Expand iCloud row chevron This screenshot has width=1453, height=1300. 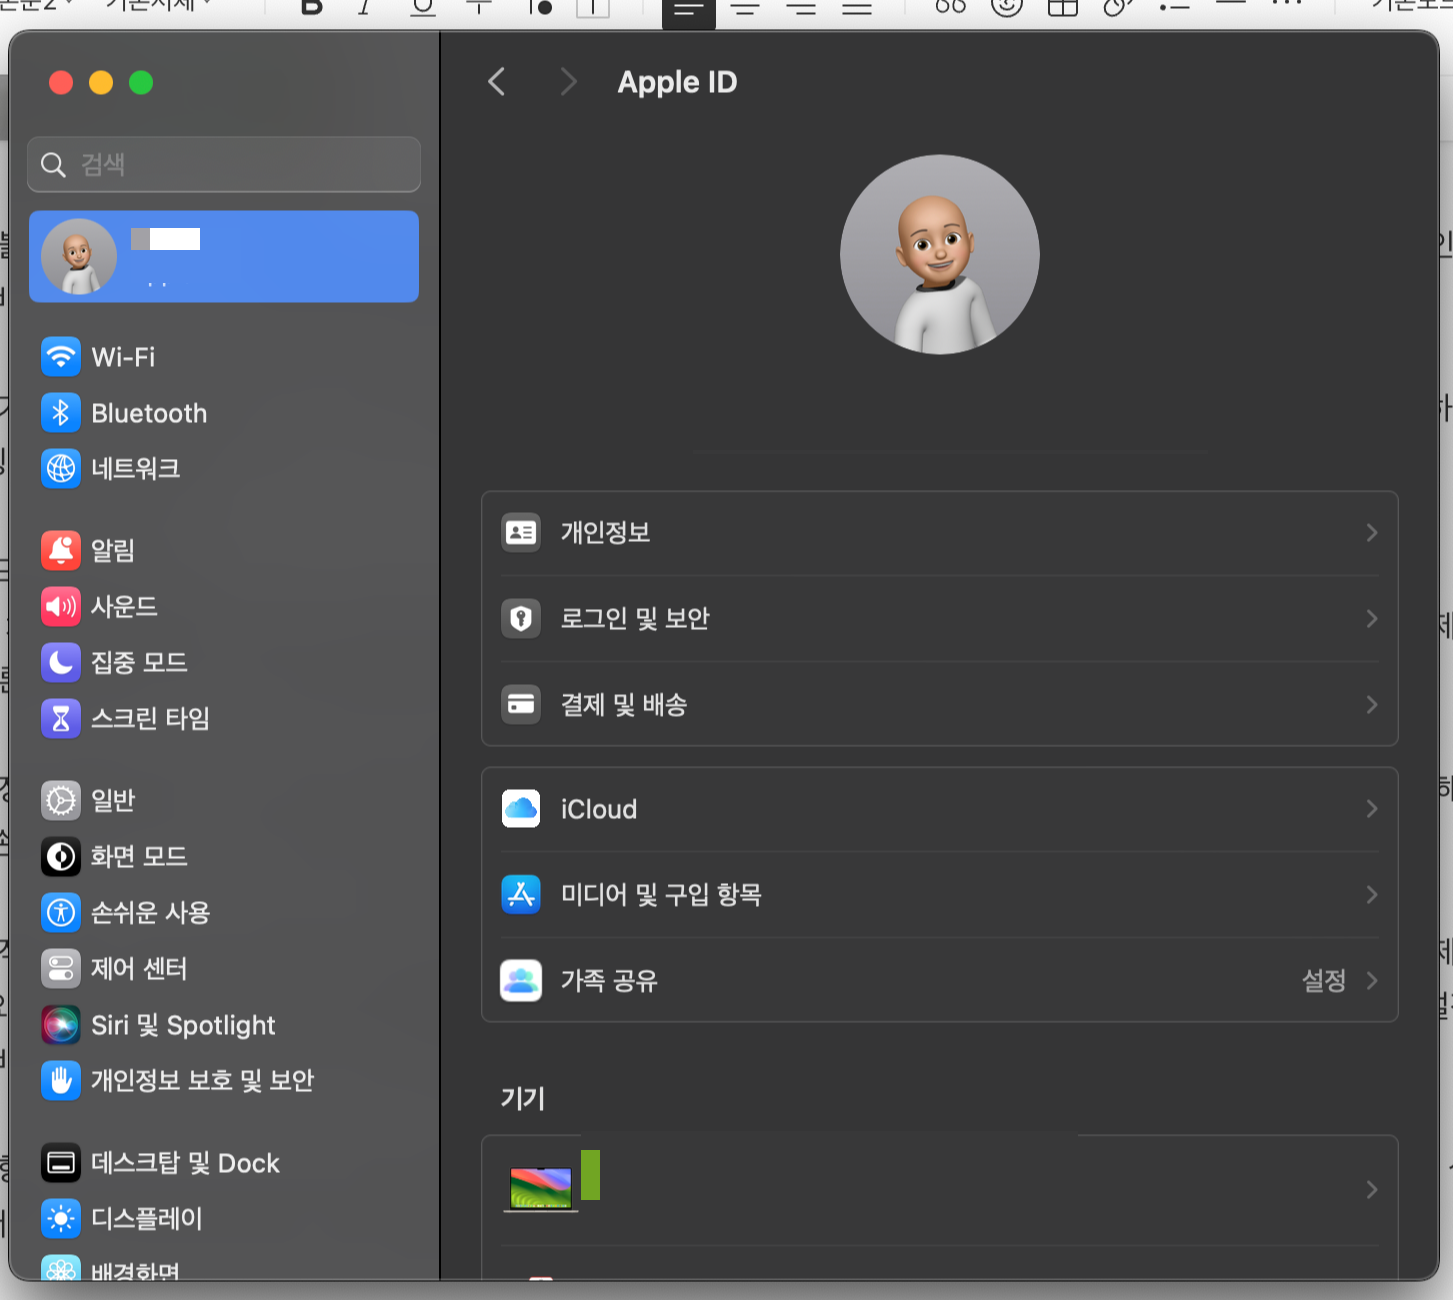pos(1372,809)
